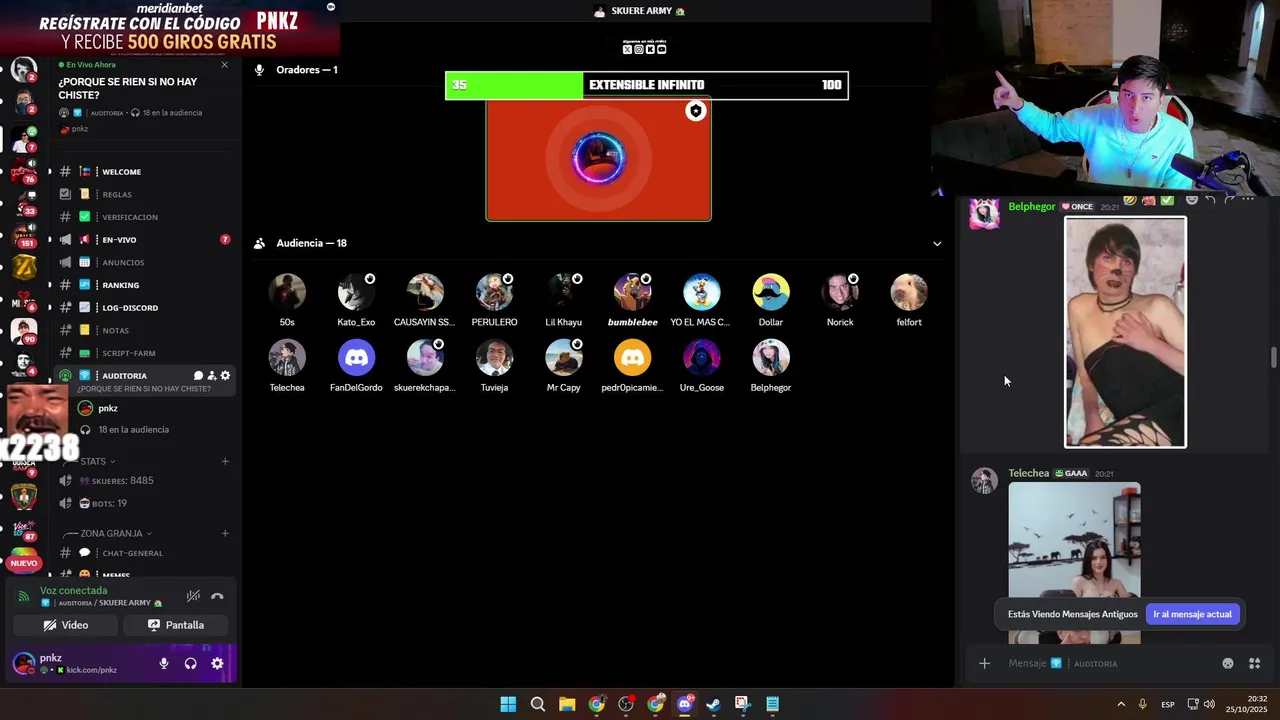
Task: Open AUDITORIA channel settings gear
Action: [x=225, y=376]
